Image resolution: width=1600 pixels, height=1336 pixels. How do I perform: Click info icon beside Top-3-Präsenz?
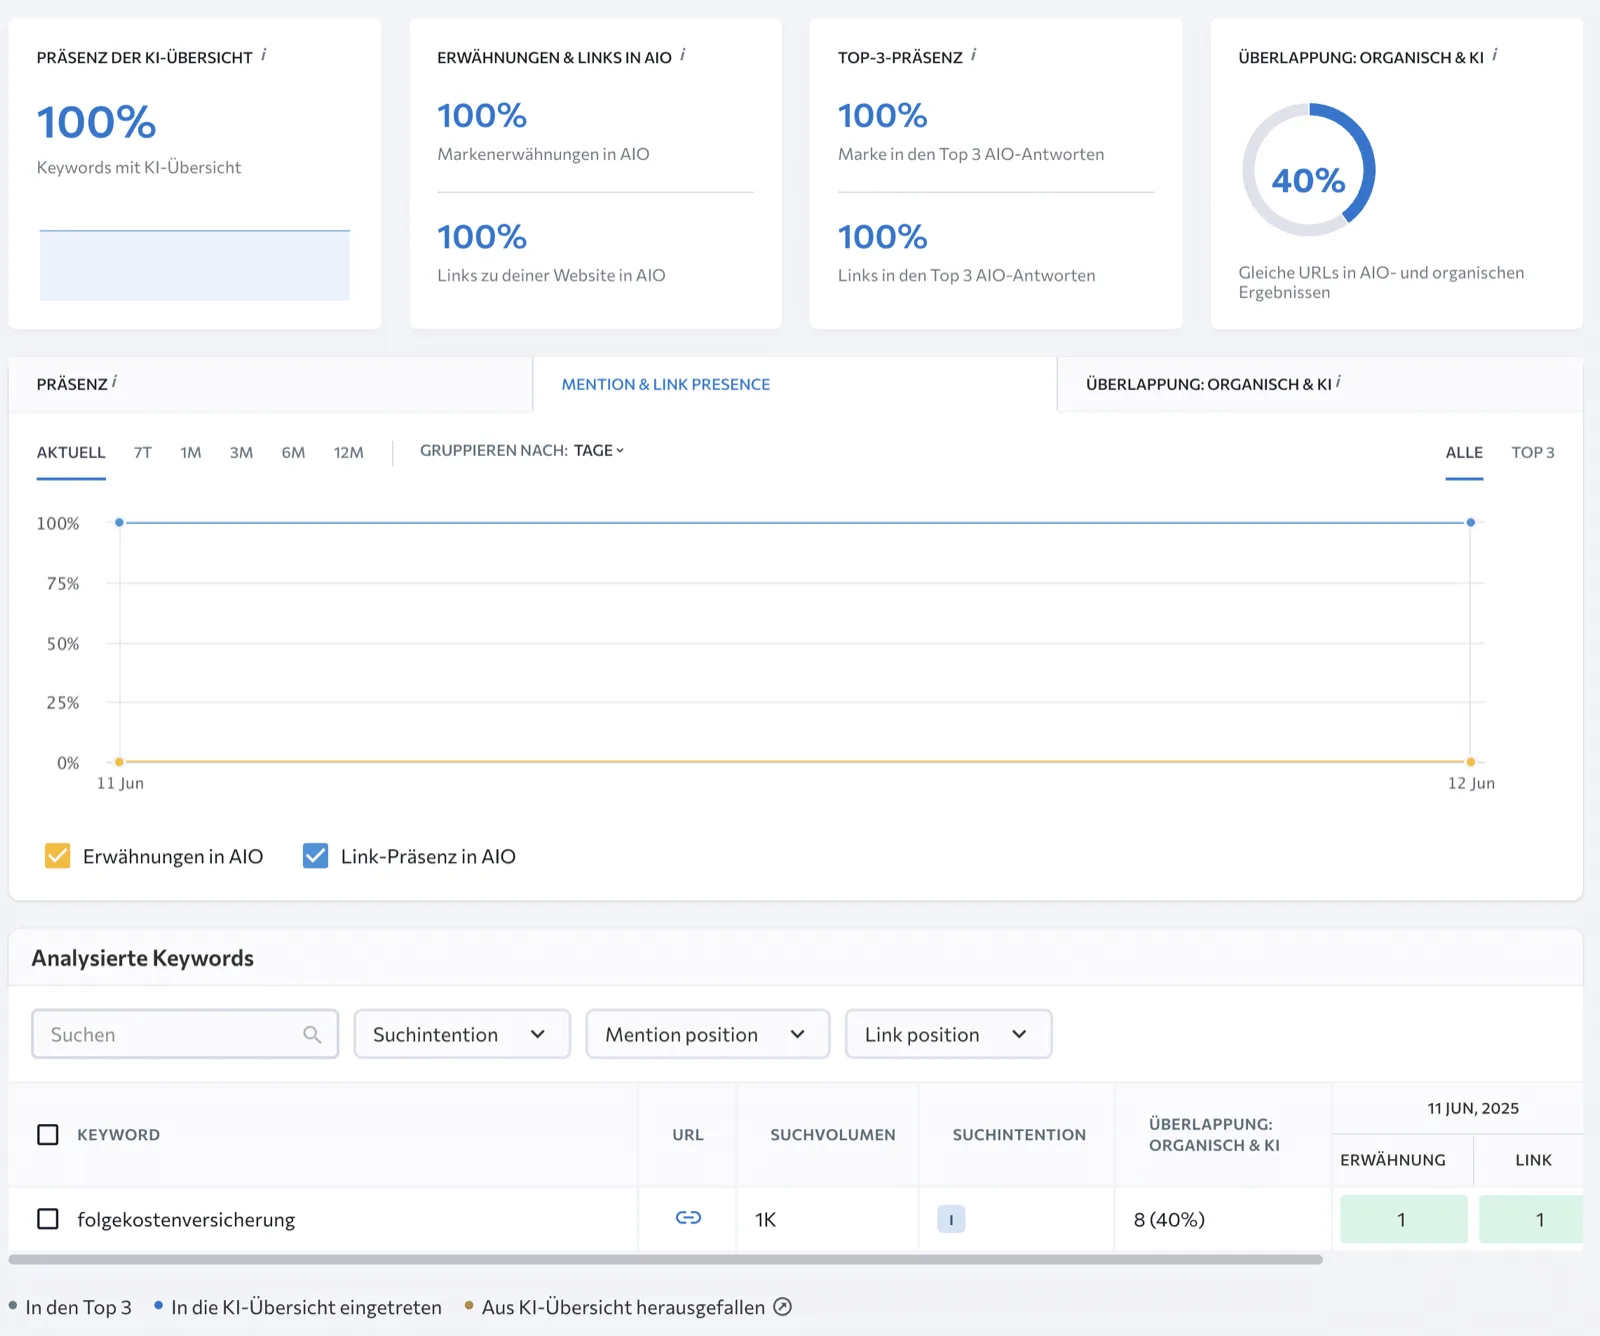point(974,55)
